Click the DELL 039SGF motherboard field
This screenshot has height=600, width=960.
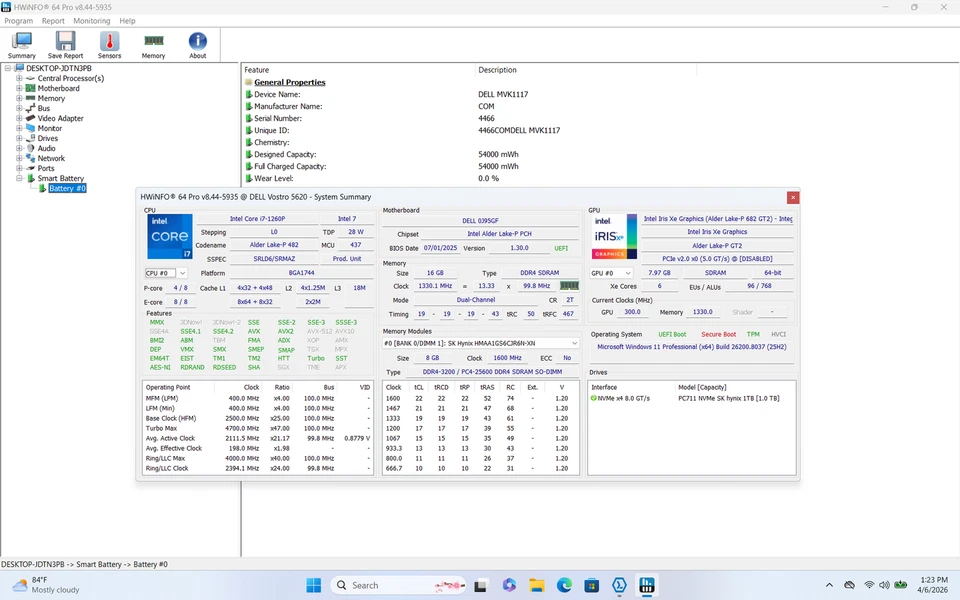[x=481, y=220]
